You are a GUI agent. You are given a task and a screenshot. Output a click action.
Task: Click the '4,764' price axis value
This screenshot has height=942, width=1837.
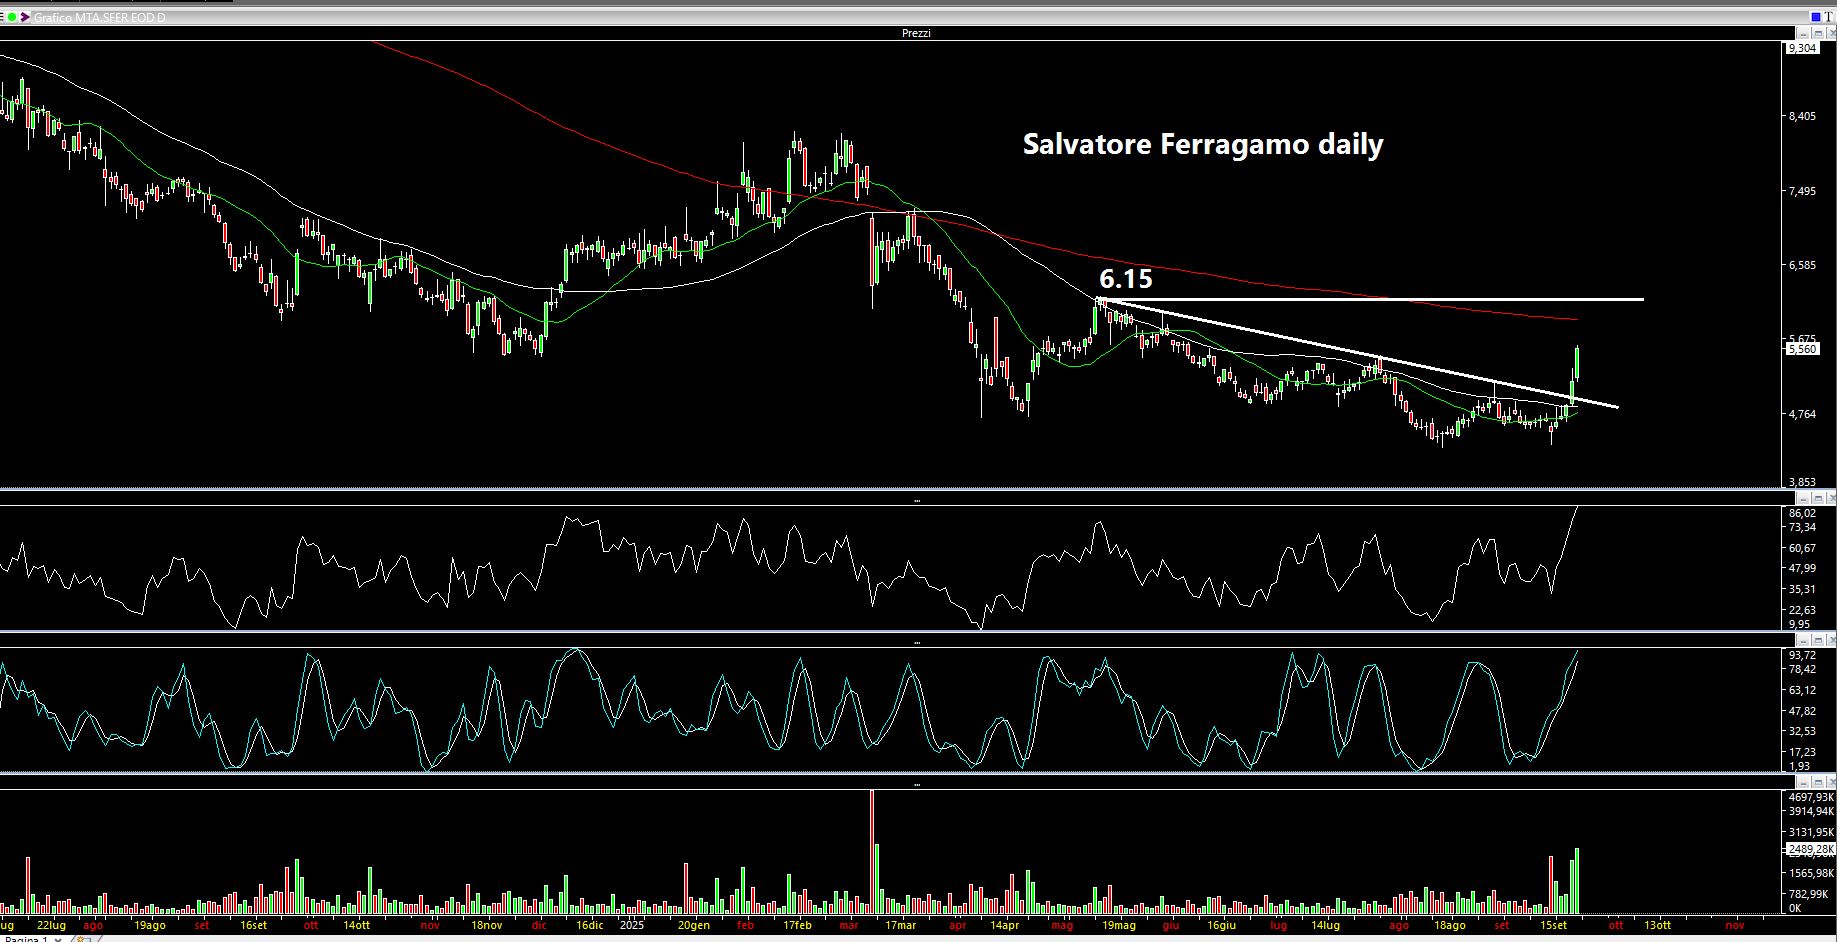click(x=1802, y=413)
